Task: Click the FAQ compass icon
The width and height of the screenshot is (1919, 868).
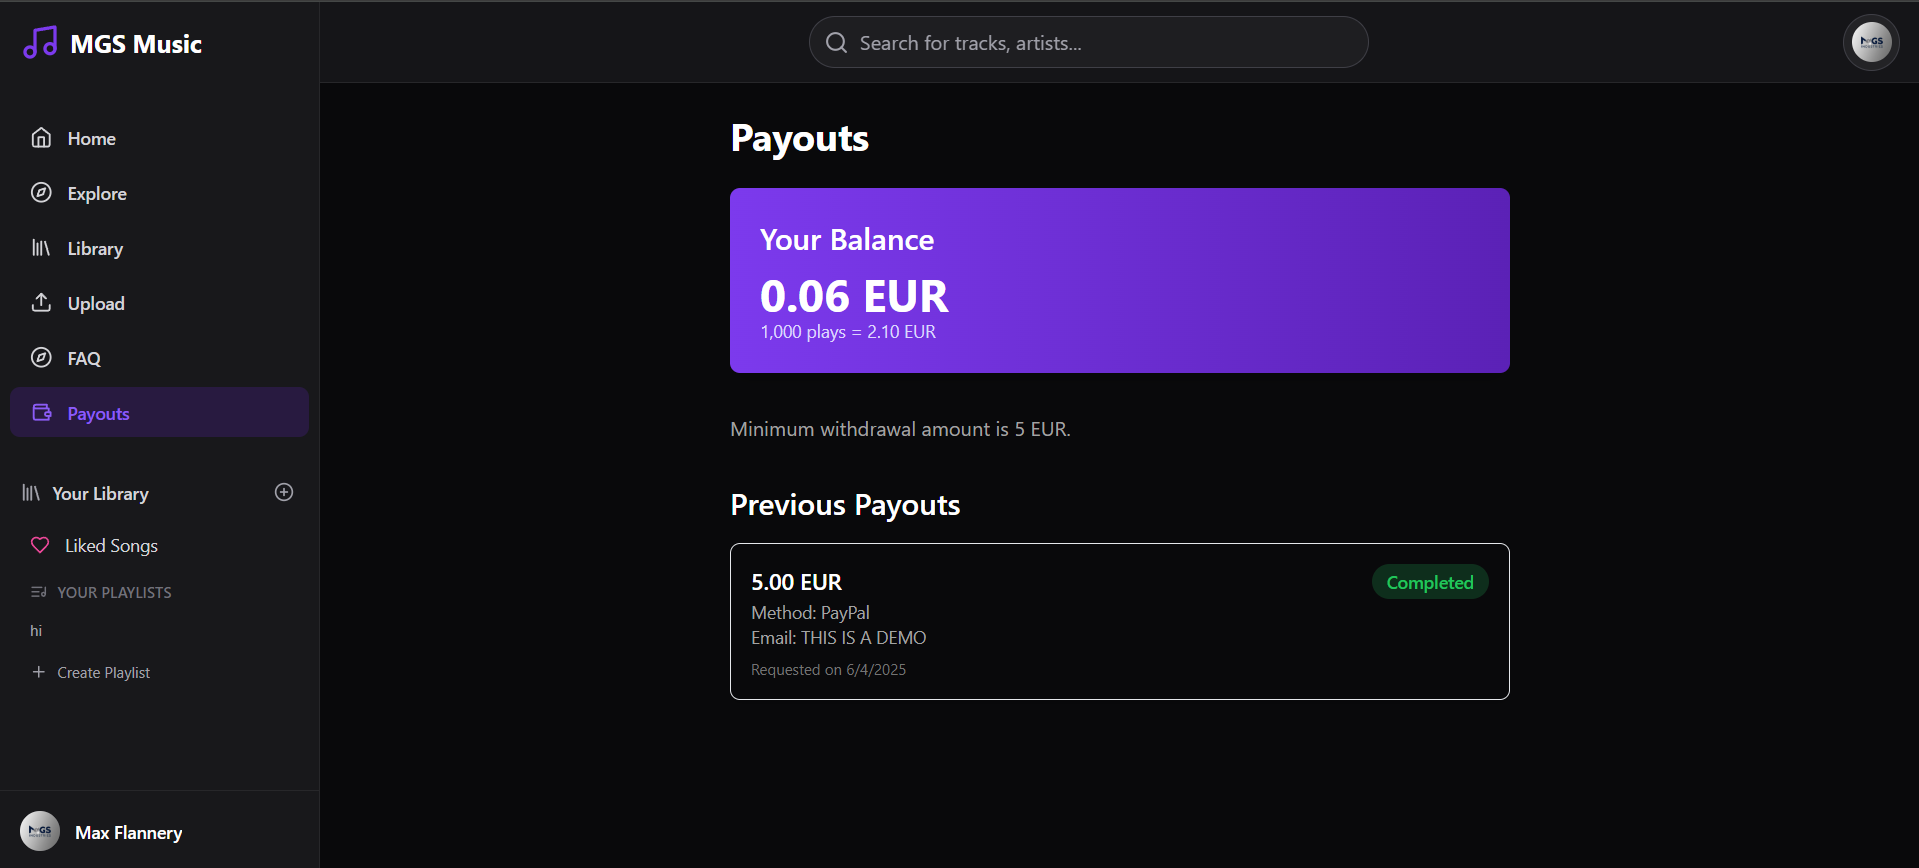Action: pyautogui.click(x=41, y=357)
